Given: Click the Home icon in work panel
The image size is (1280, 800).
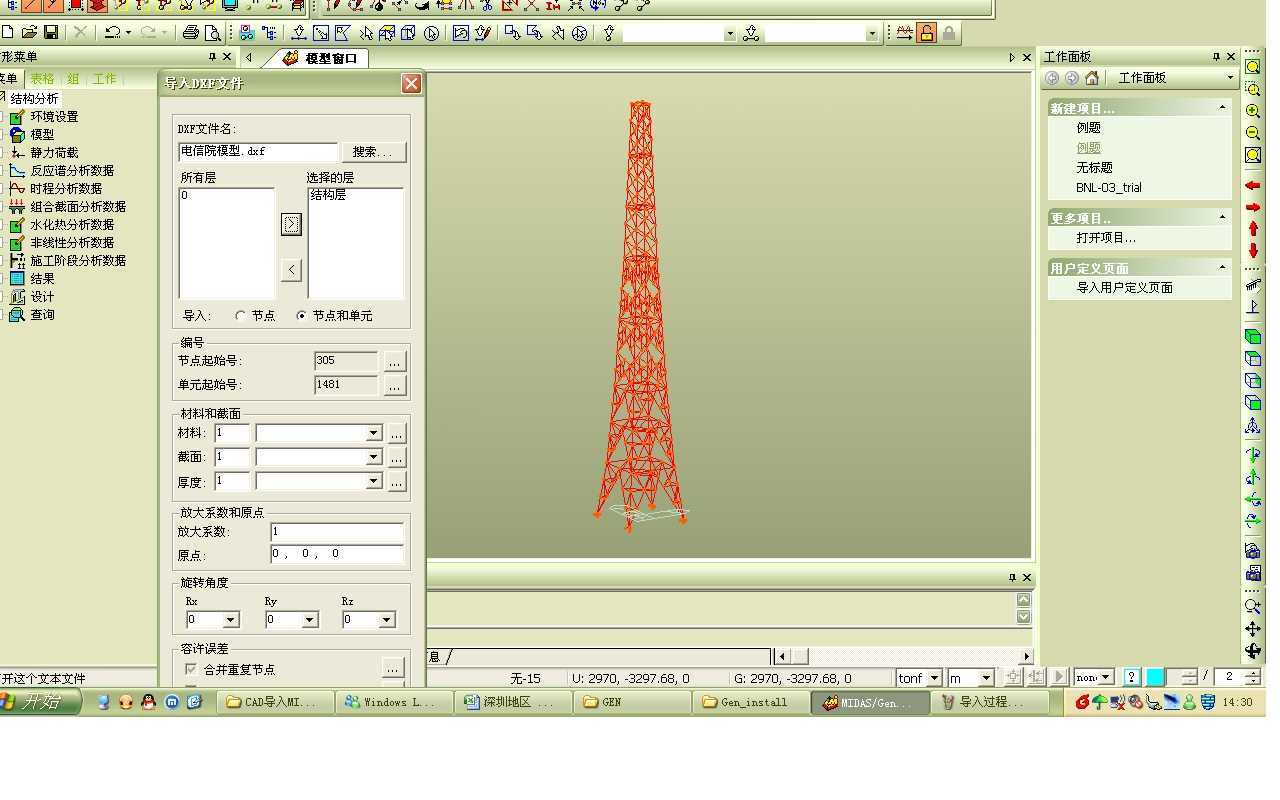Looking at the screenshot, I should (1092, 78).
